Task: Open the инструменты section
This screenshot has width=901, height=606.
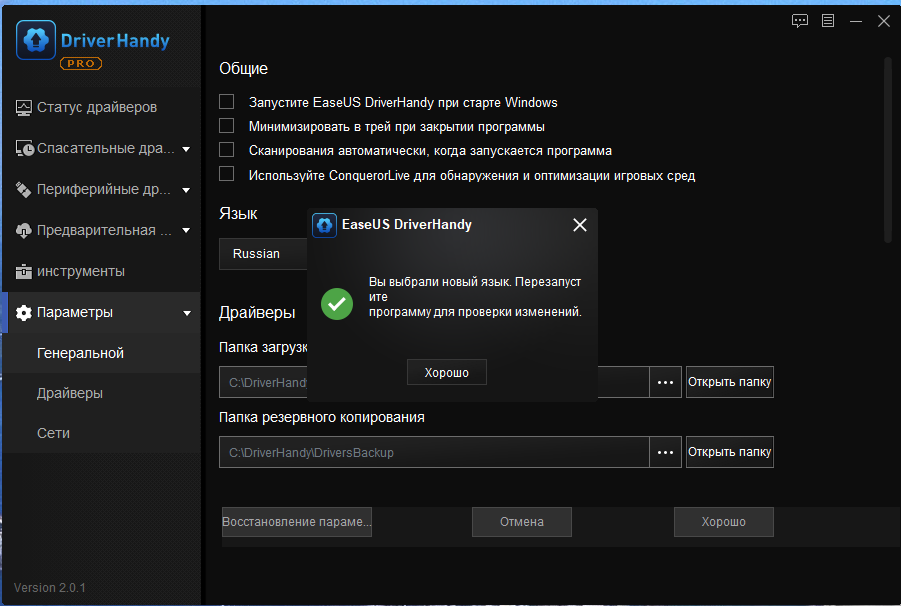Action: (101, 271)
